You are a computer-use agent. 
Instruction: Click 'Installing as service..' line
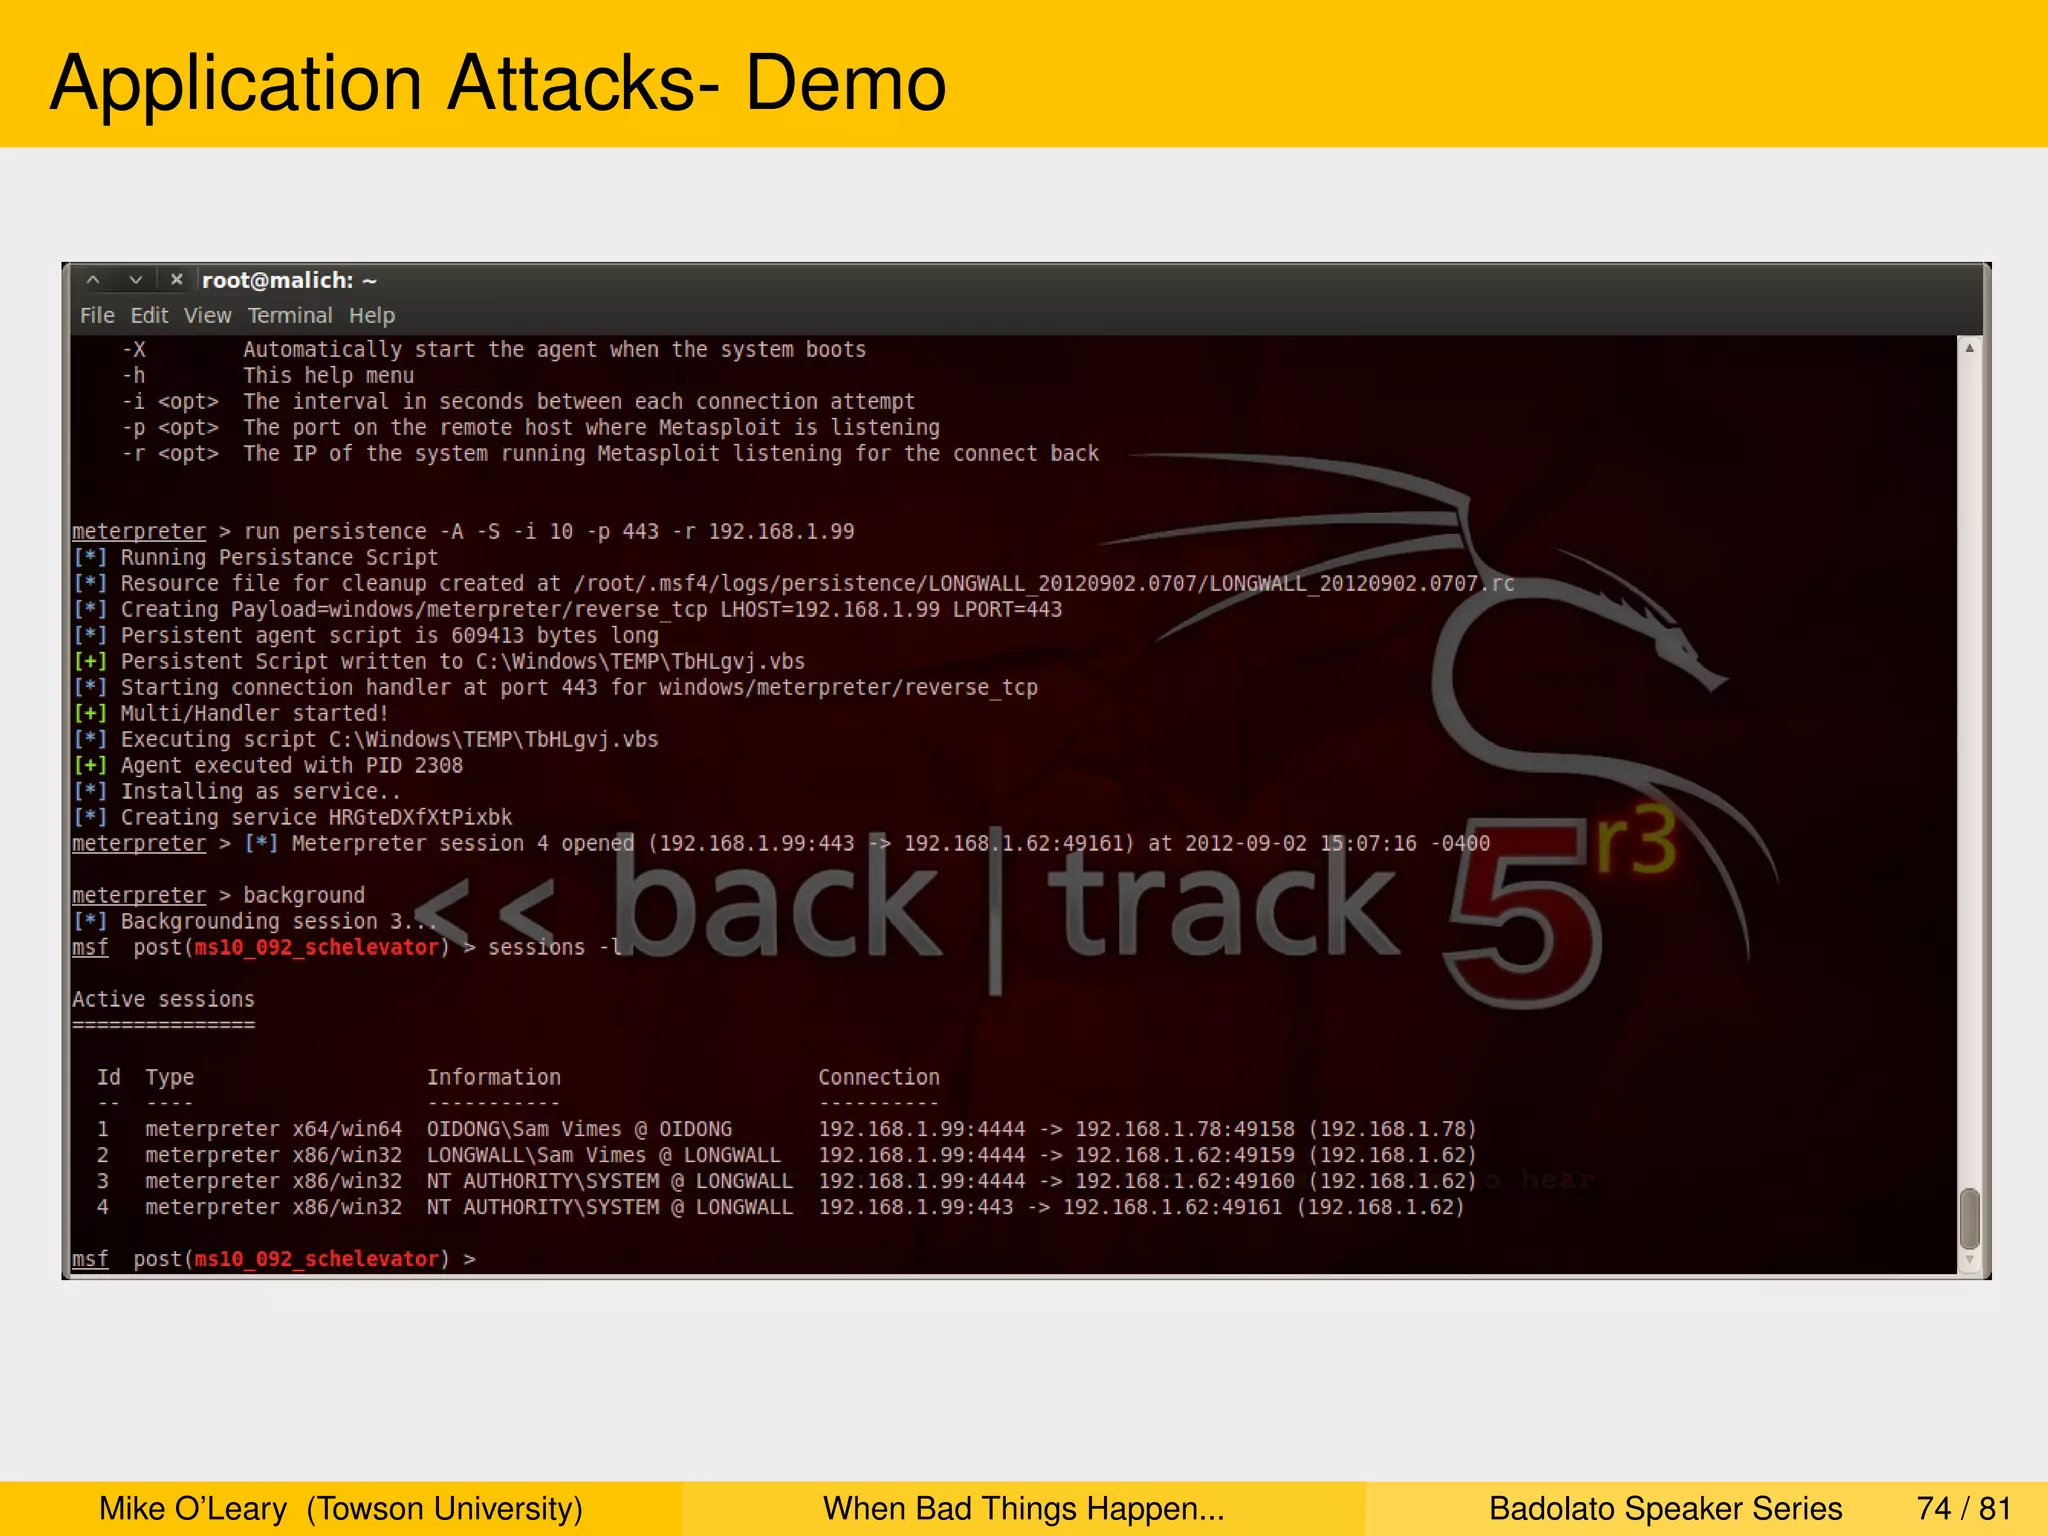pyautogui.click(x=236, y=792)
